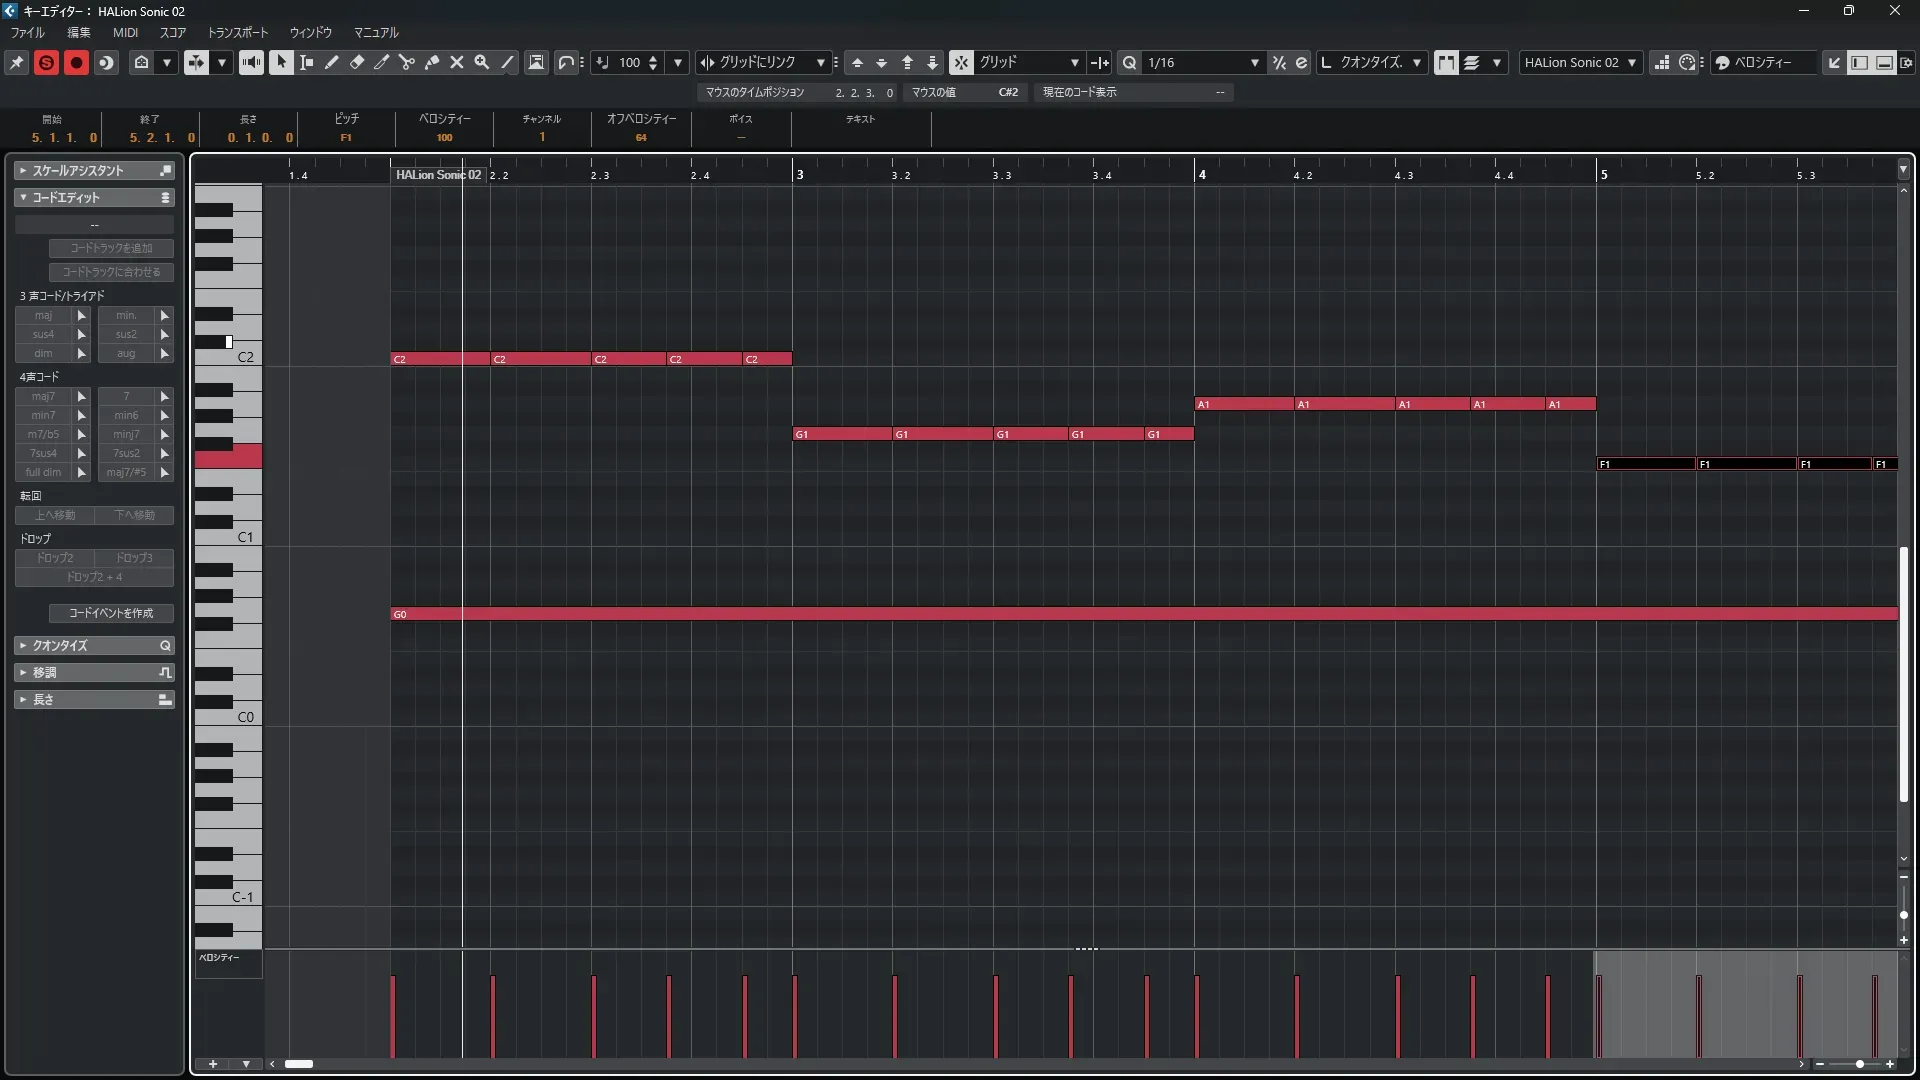Expand the スケールアシスタント section
The width and height of the screenshot is (1920, 1080).
click(x=78, y=171)
